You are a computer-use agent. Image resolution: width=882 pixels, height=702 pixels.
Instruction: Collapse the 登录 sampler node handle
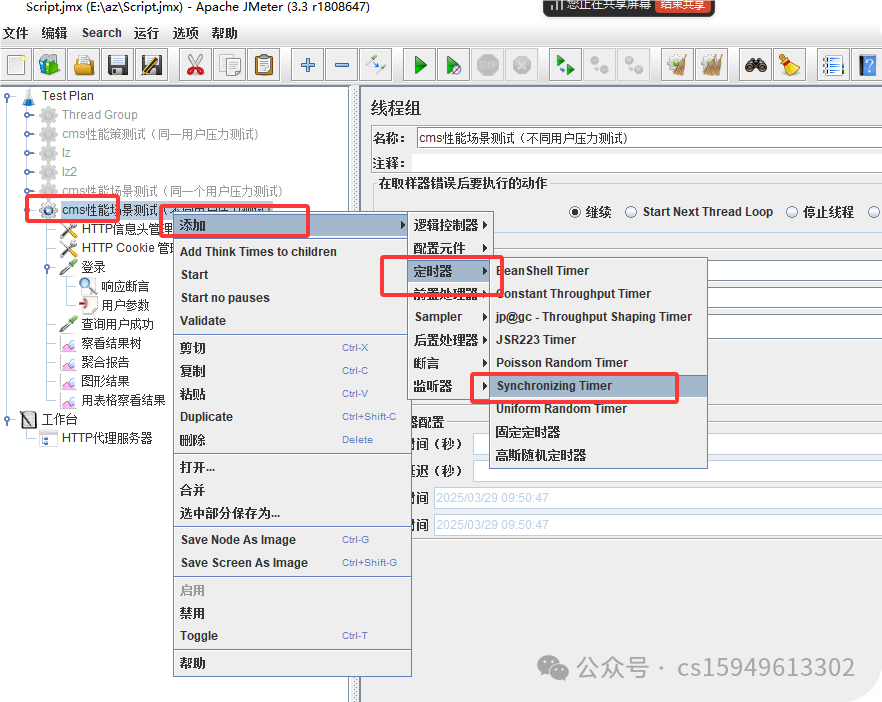pos(47,267)
